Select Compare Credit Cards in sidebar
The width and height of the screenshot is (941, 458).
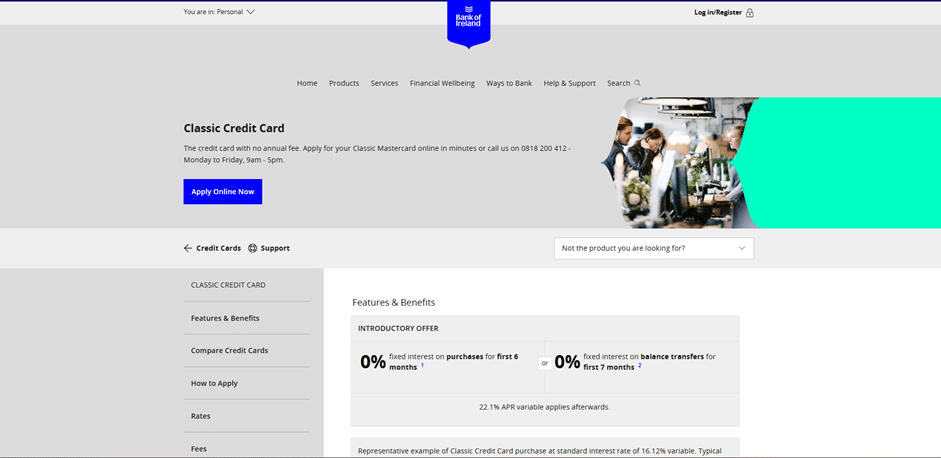click(x=229, y=351)
